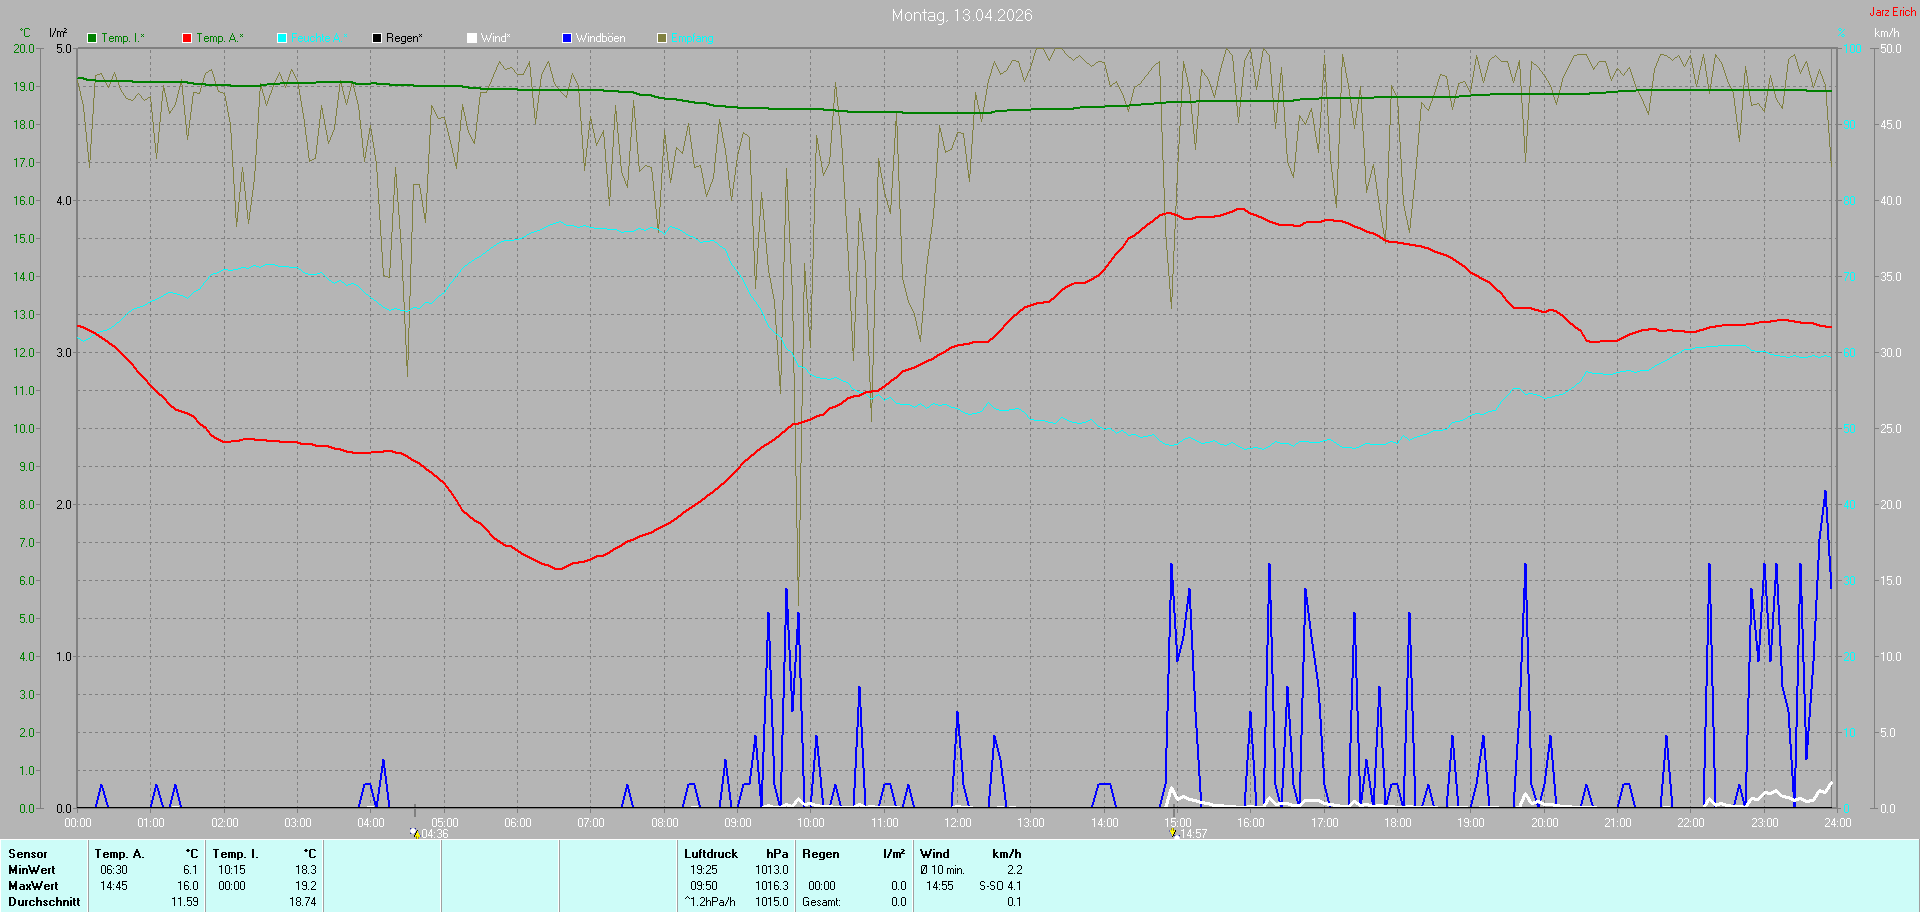
Task: Click the 'Temp. A.' column header
Action: (x=119, y=854)
